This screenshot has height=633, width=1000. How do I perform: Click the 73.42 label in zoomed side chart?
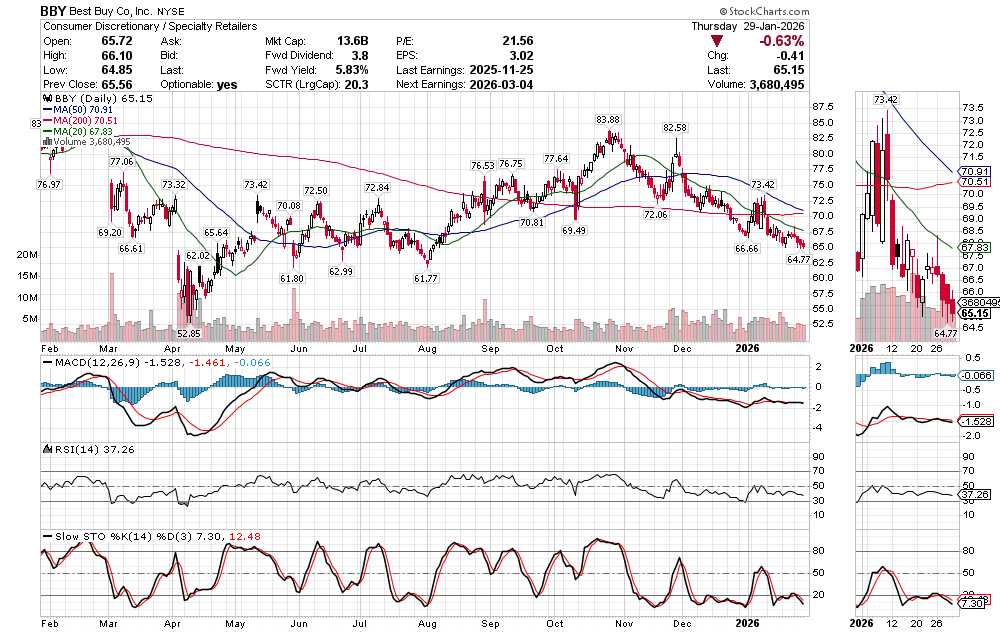click(885, 100)
